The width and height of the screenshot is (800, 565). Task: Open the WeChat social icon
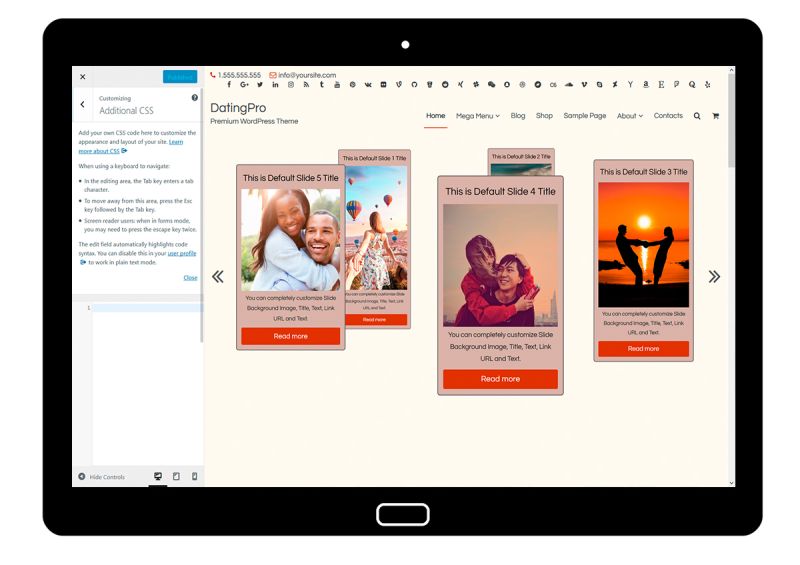491,85
